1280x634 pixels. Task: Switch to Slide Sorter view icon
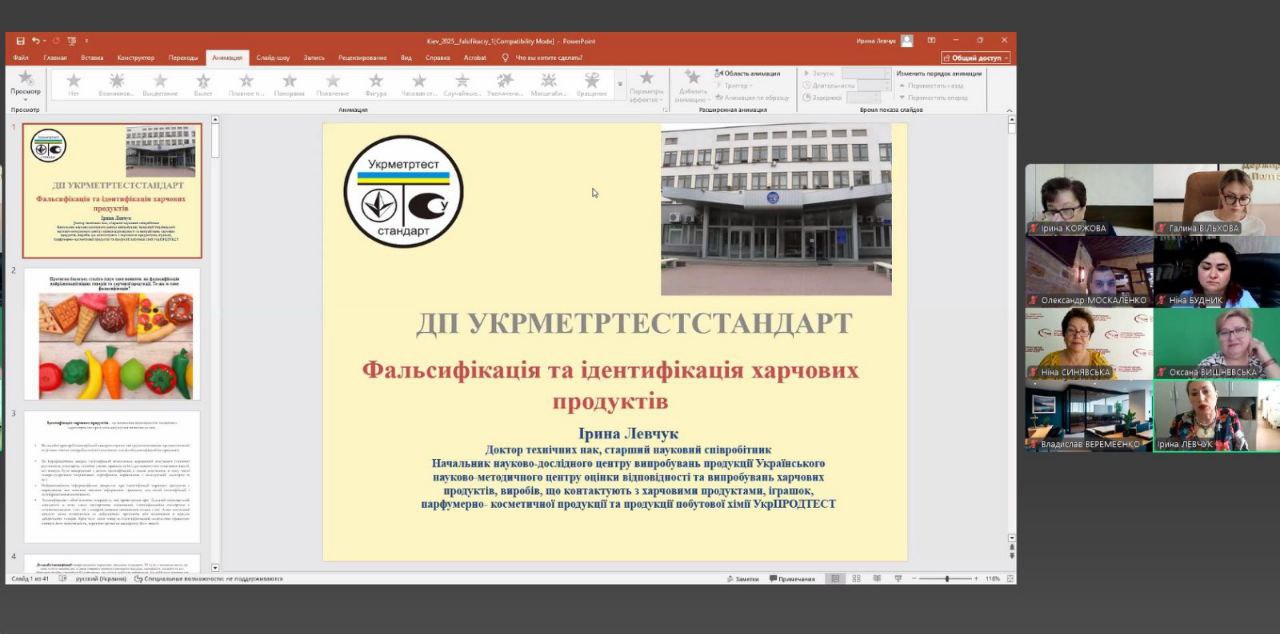pos(856,579)
